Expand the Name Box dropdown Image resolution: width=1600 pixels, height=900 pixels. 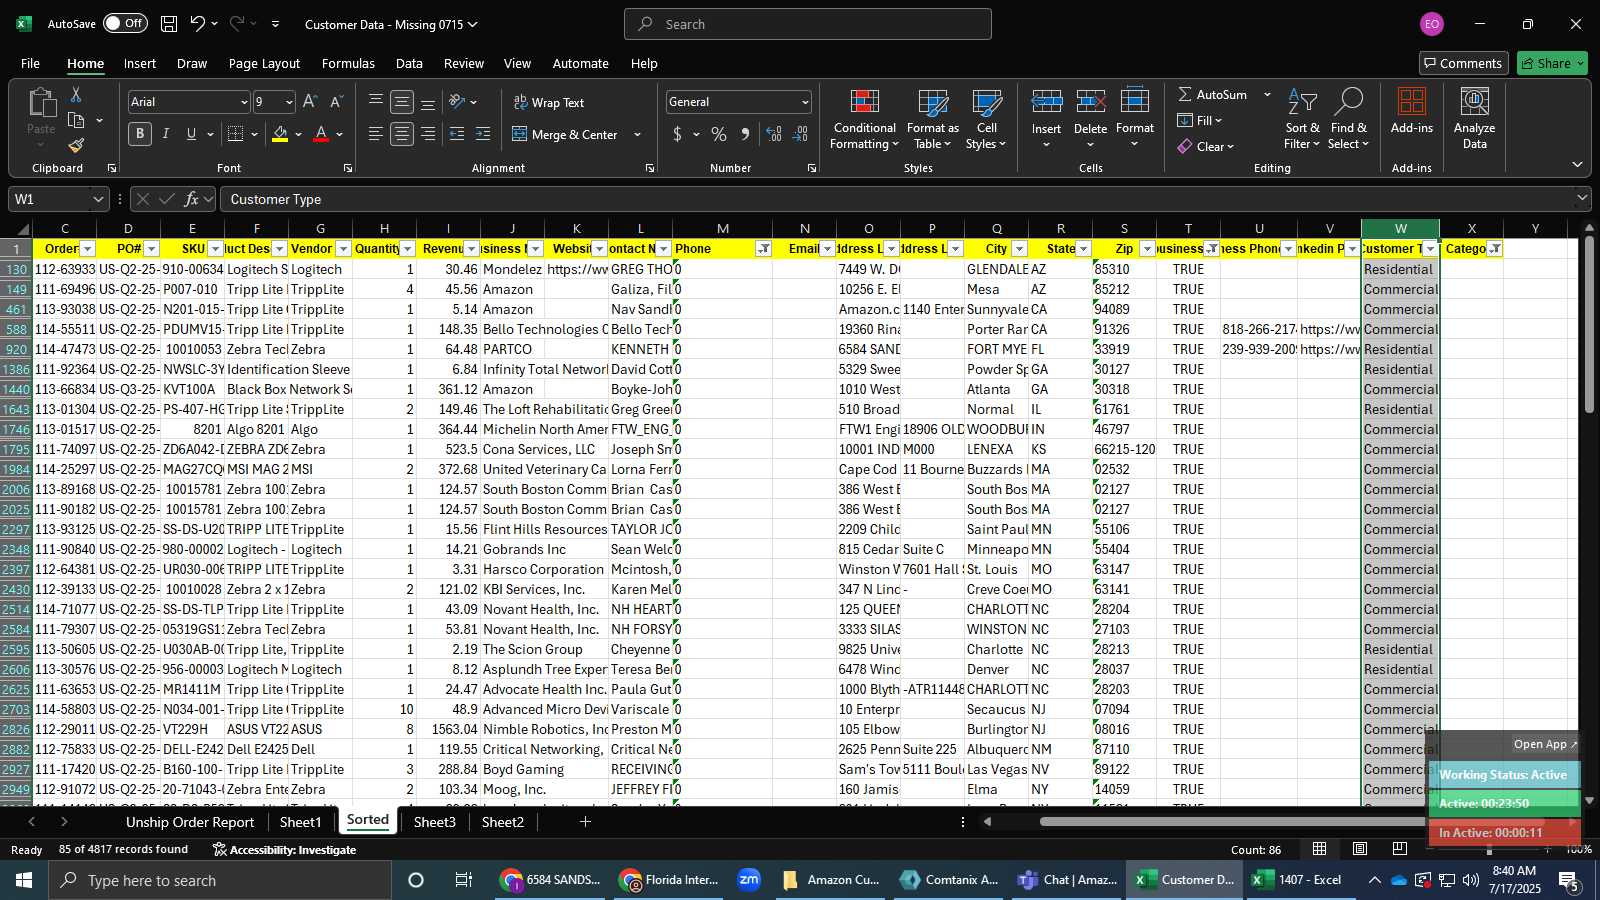(97, 199)
